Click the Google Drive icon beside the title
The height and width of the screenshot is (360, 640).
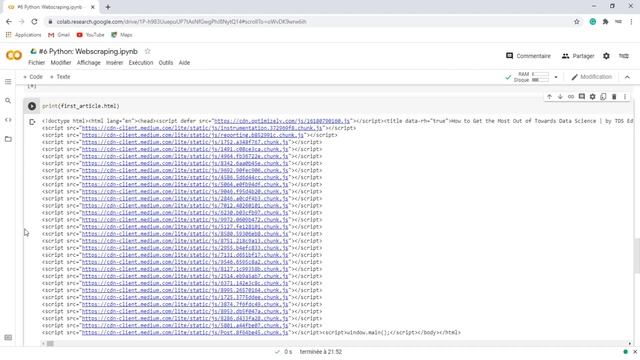pos(33,51)
